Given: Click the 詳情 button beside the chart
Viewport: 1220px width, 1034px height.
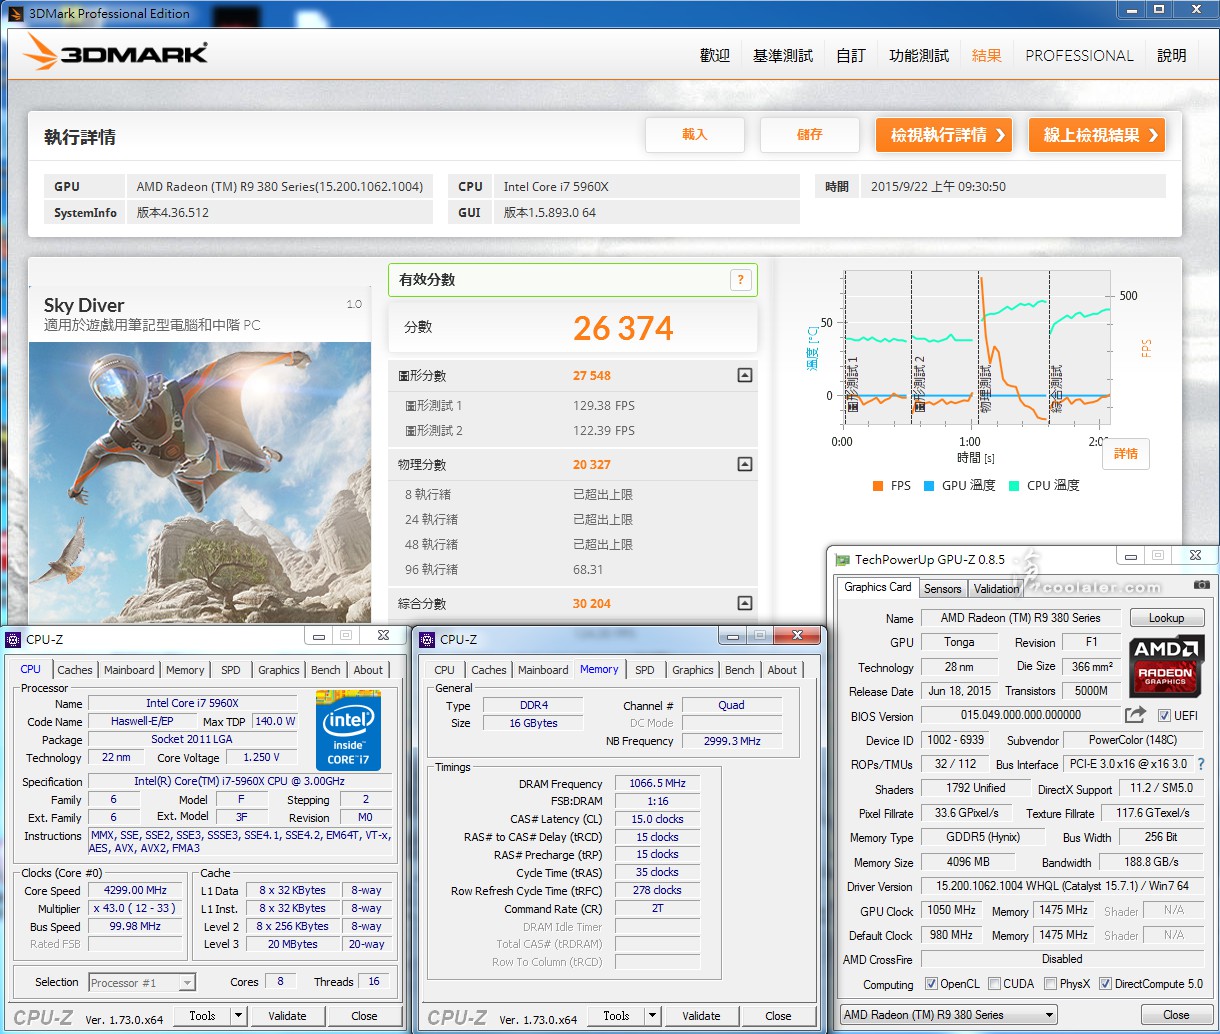Looking at the screenshot, I should [1126, 454].
